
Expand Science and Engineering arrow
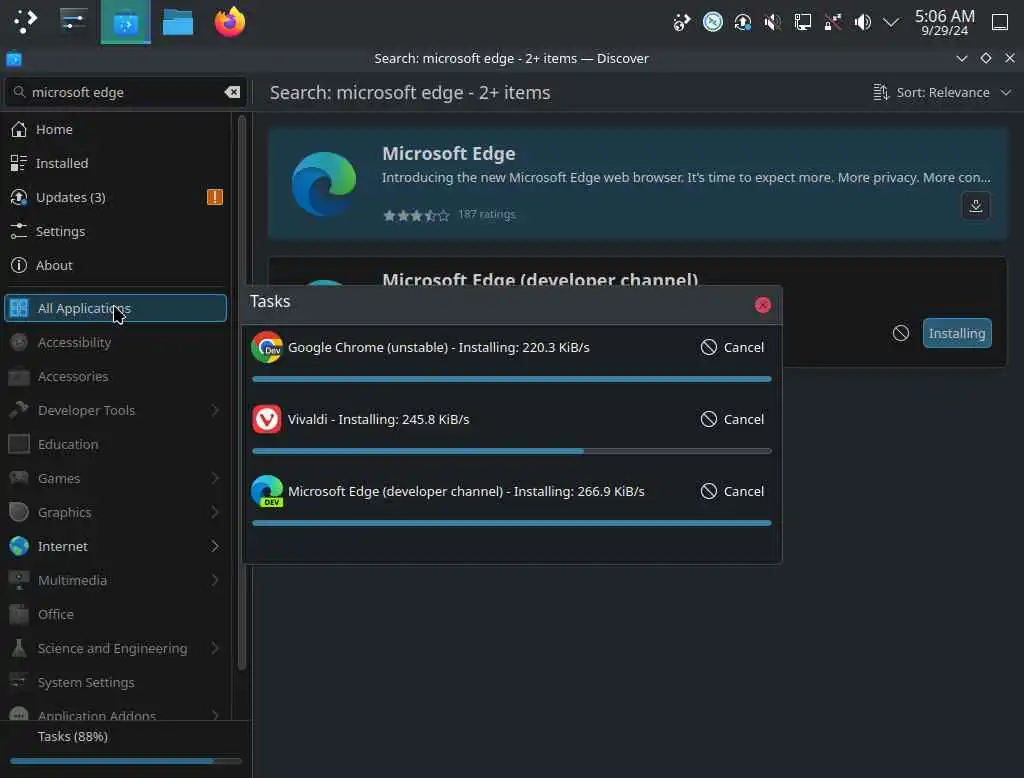pyautogui.click(x=215, y=648)
